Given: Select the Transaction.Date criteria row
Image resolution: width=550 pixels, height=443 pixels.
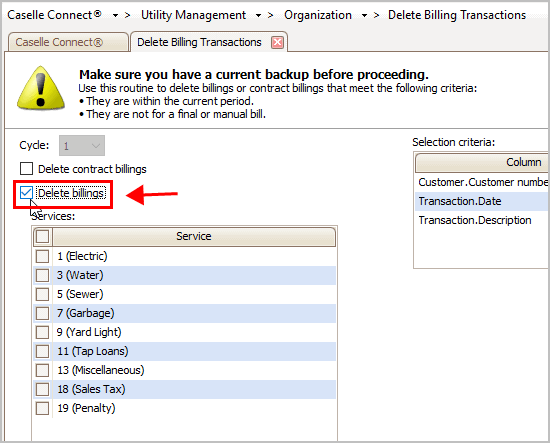Looking at the screenshot, I should coord(482,201).
